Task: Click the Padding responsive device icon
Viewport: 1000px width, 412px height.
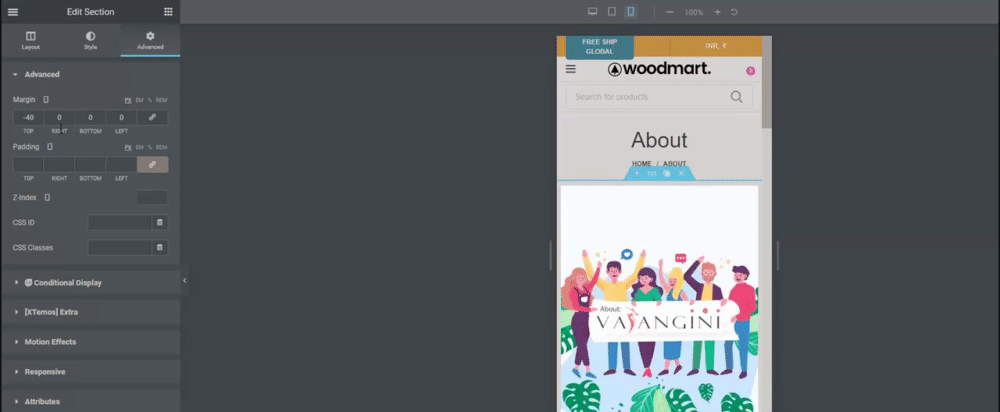Action: coord(50,147)
